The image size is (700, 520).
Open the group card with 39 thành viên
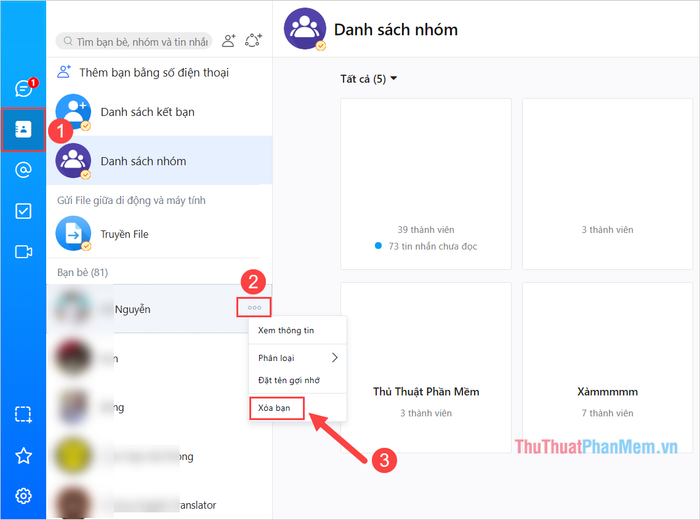[426, 184]
